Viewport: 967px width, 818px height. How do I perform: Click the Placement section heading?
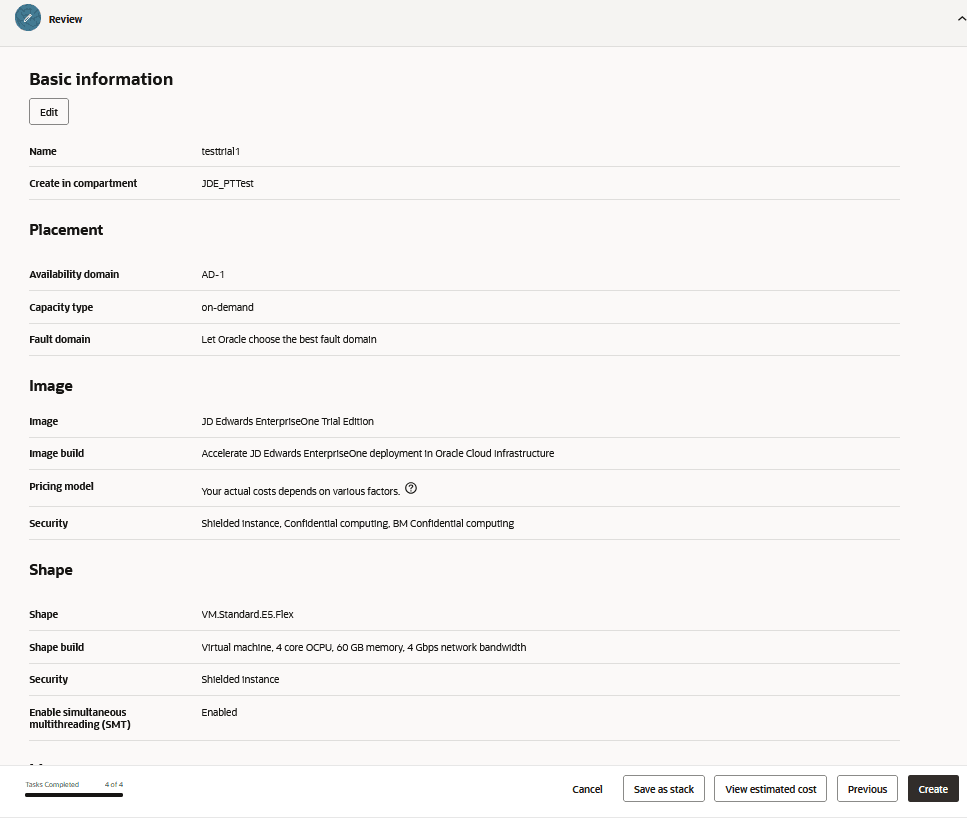(x=66, y=230)
